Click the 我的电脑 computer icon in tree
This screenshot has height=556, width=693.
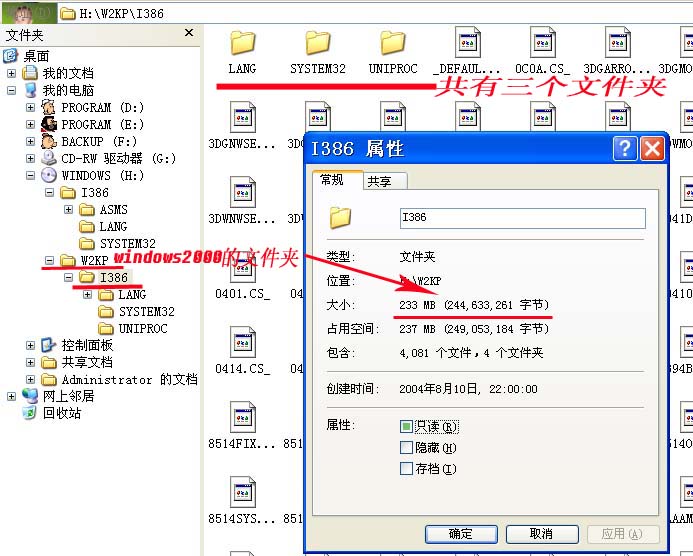coord(30,90)
